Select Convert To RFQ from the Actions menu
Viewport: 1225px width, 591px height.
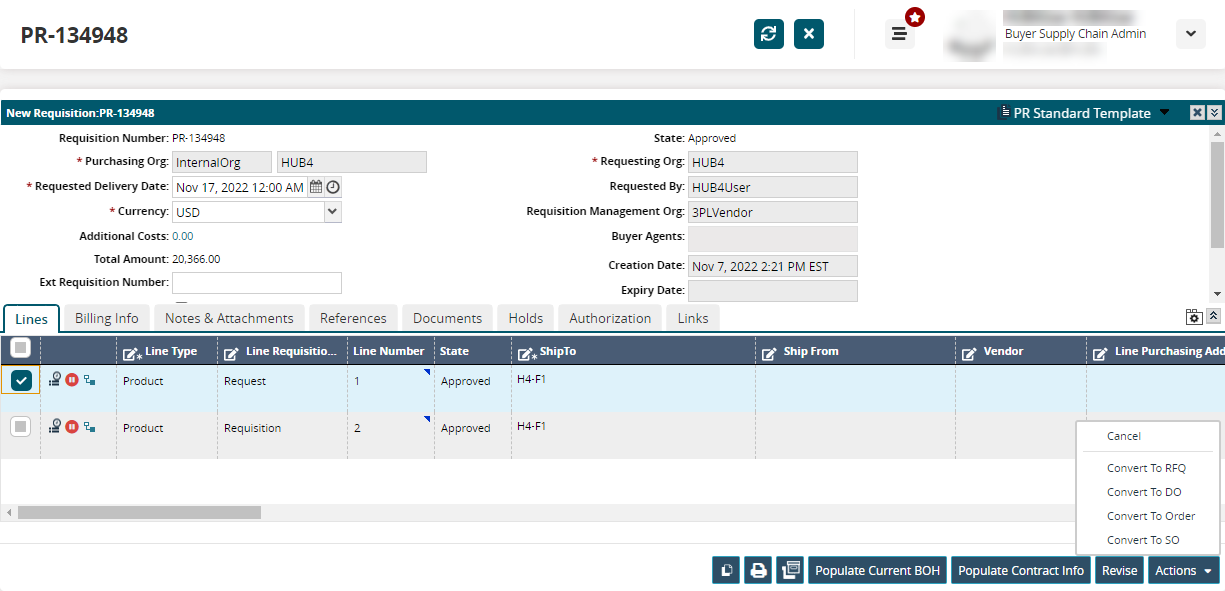pyautogui.click(x=1148, y=468)
